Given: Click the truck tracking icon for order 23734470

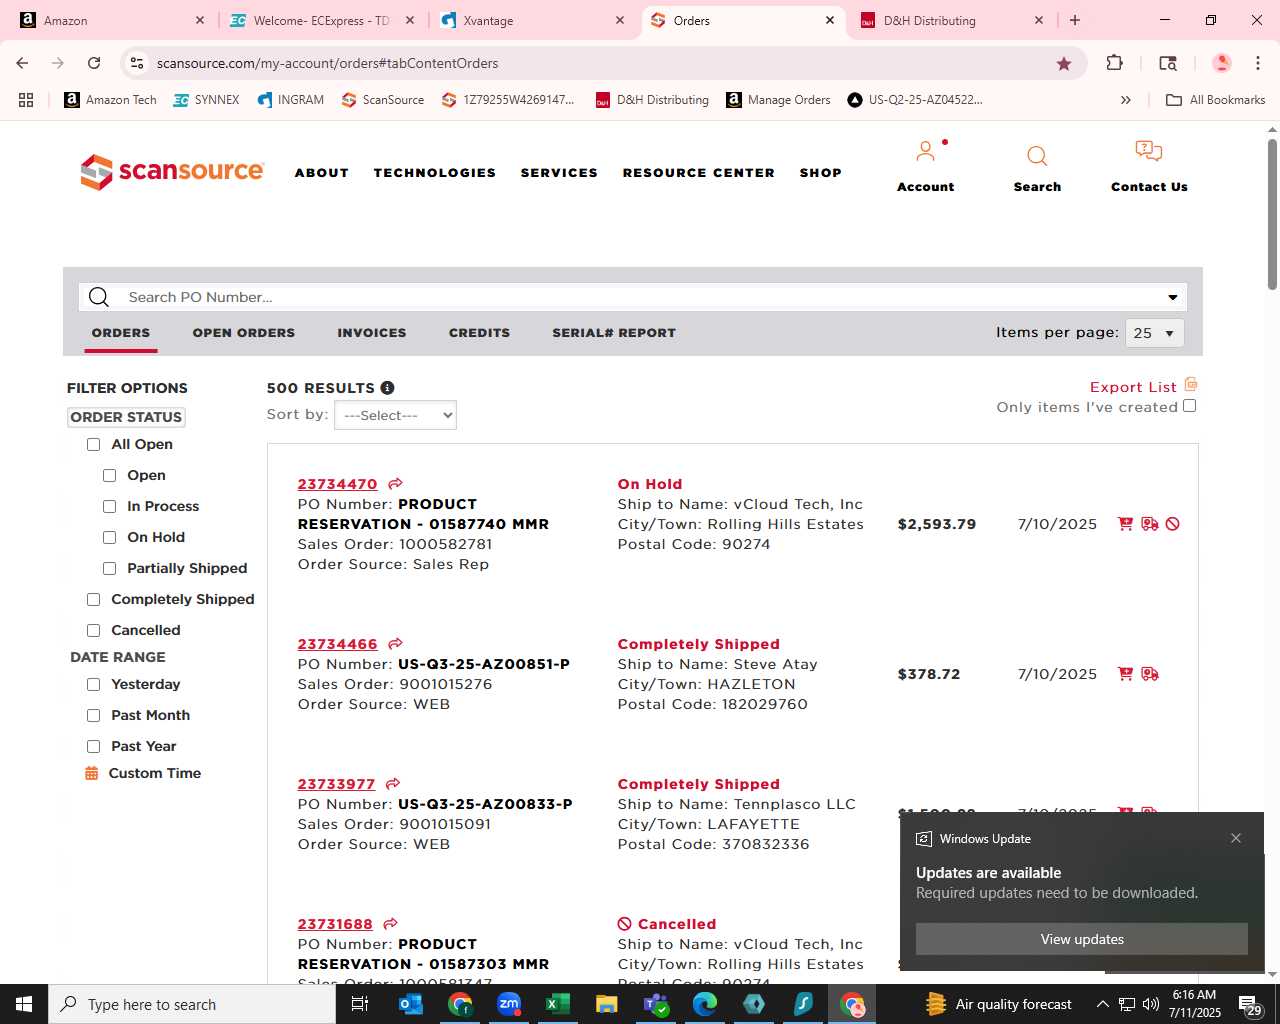Looking at the screenshot, I should [x=1150, y=524].
